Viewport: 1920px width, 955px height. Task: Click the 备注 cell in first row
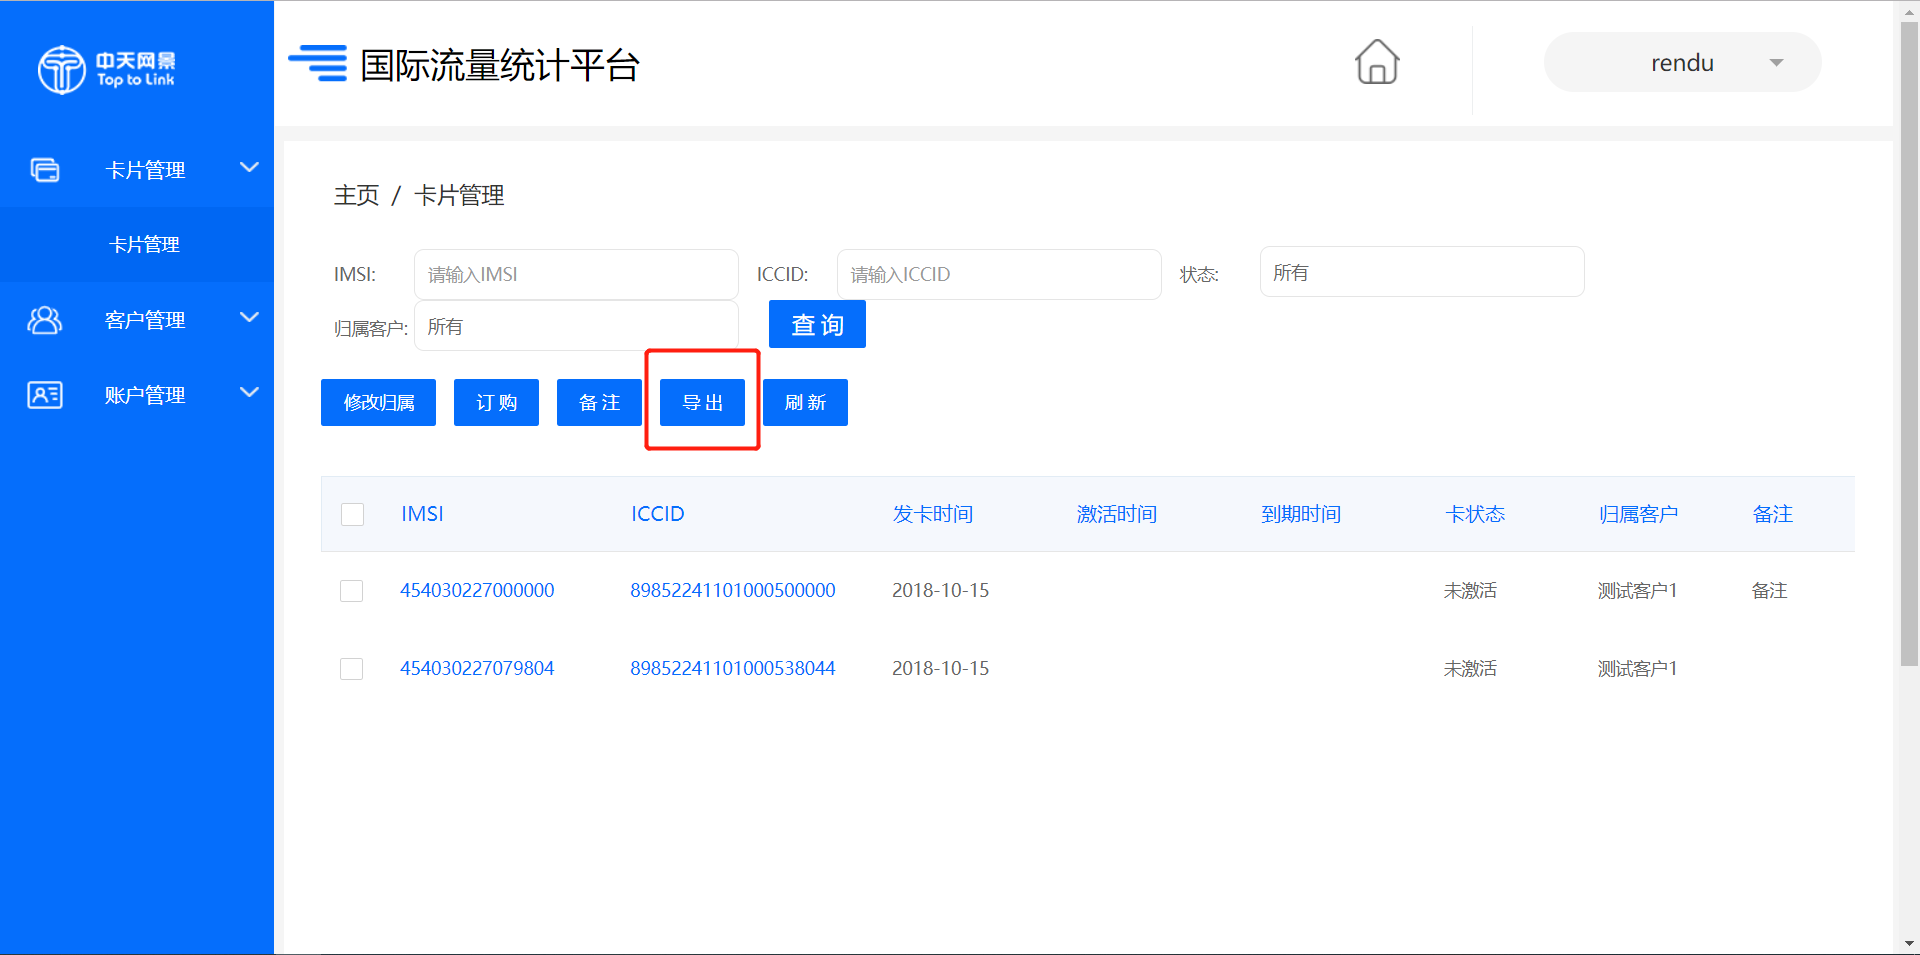point(1769,591)
